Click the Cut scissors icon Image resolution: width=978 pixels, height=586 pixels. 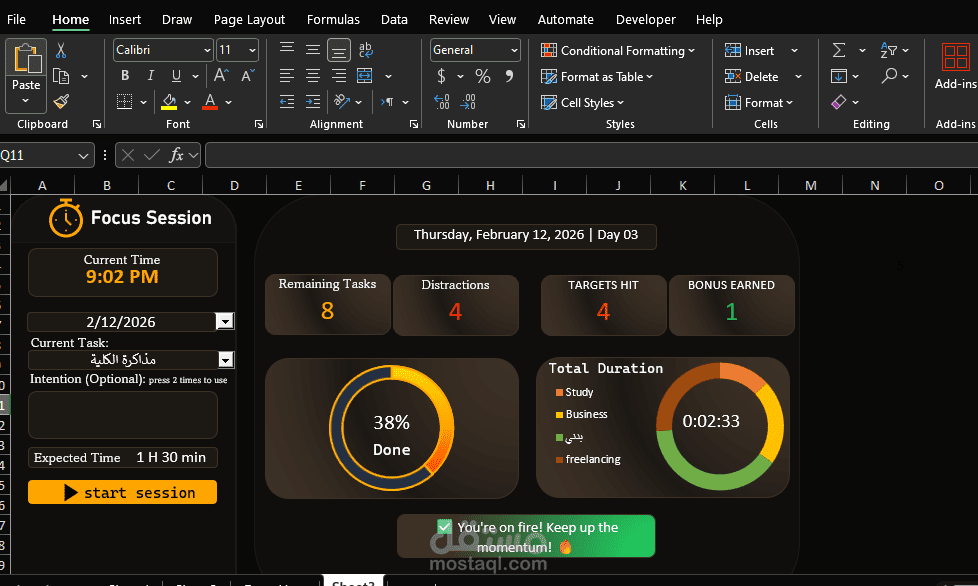coord(61,50)
